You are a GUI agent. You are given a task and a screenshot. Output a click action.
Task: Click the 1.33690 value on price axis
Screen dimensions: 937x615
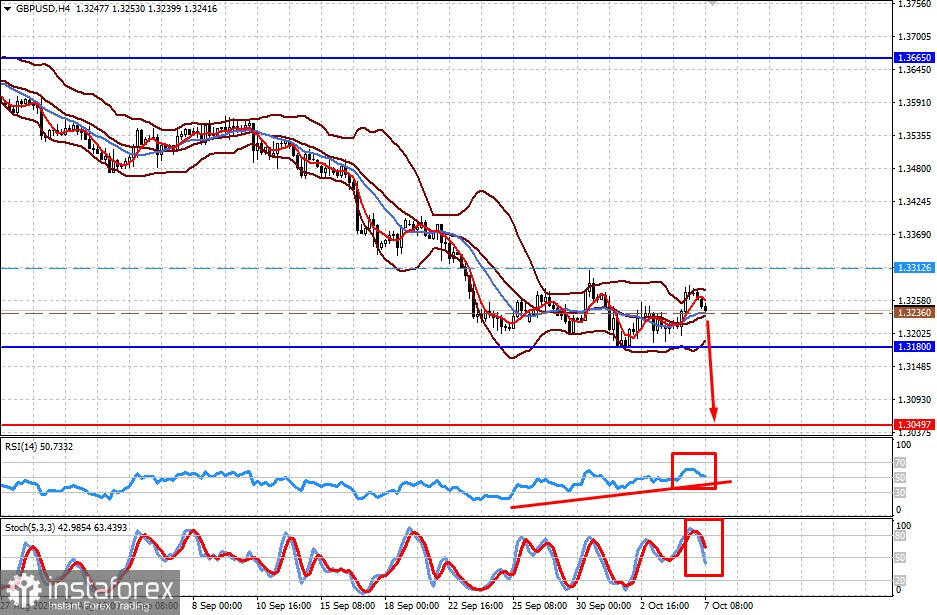pos(914,234)
